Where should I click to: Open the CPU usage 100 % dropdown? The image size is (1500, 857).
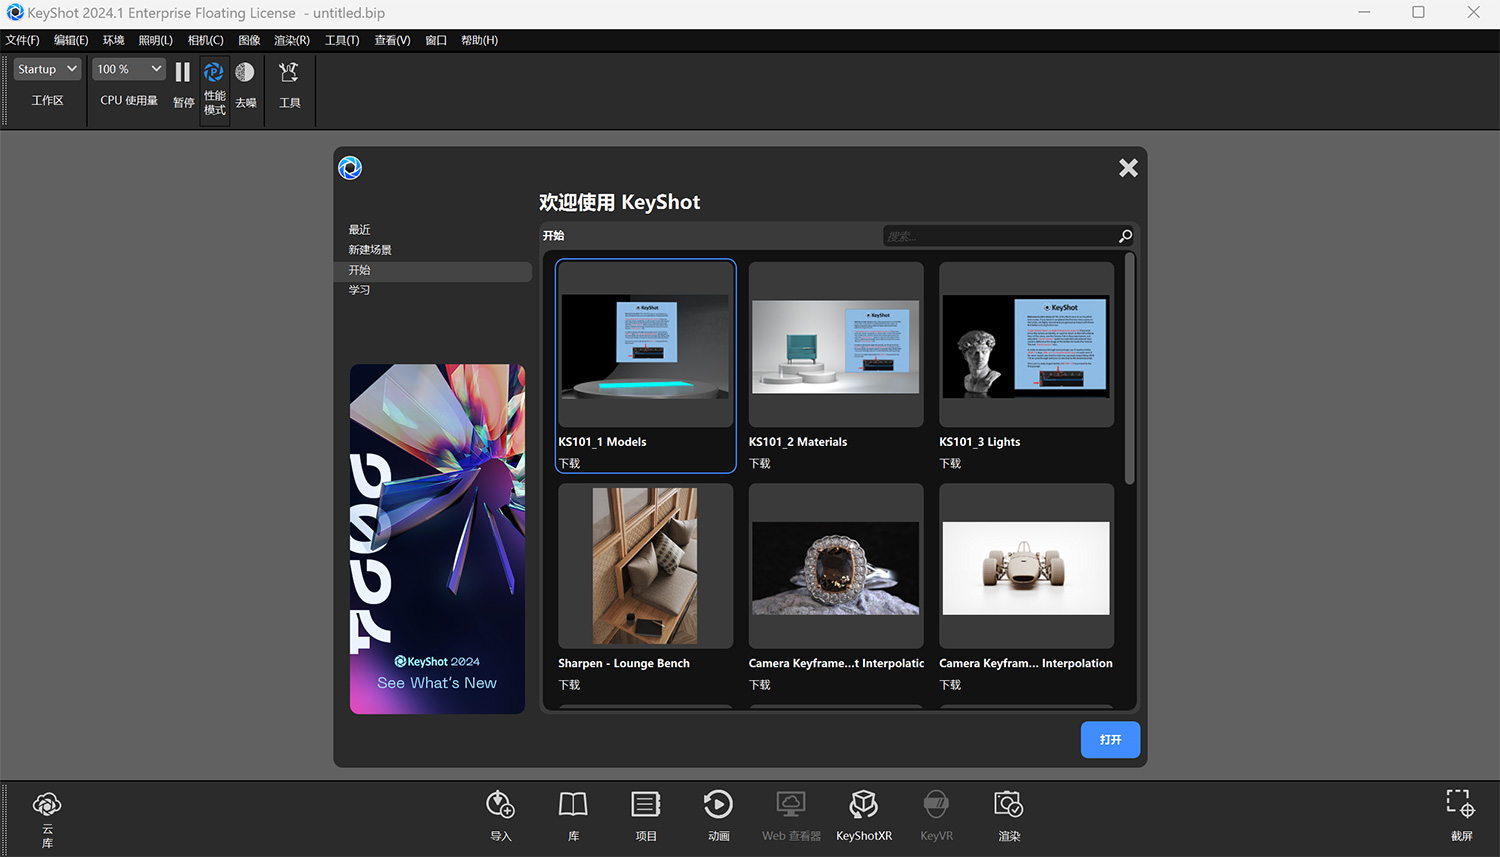click(129, 69)
